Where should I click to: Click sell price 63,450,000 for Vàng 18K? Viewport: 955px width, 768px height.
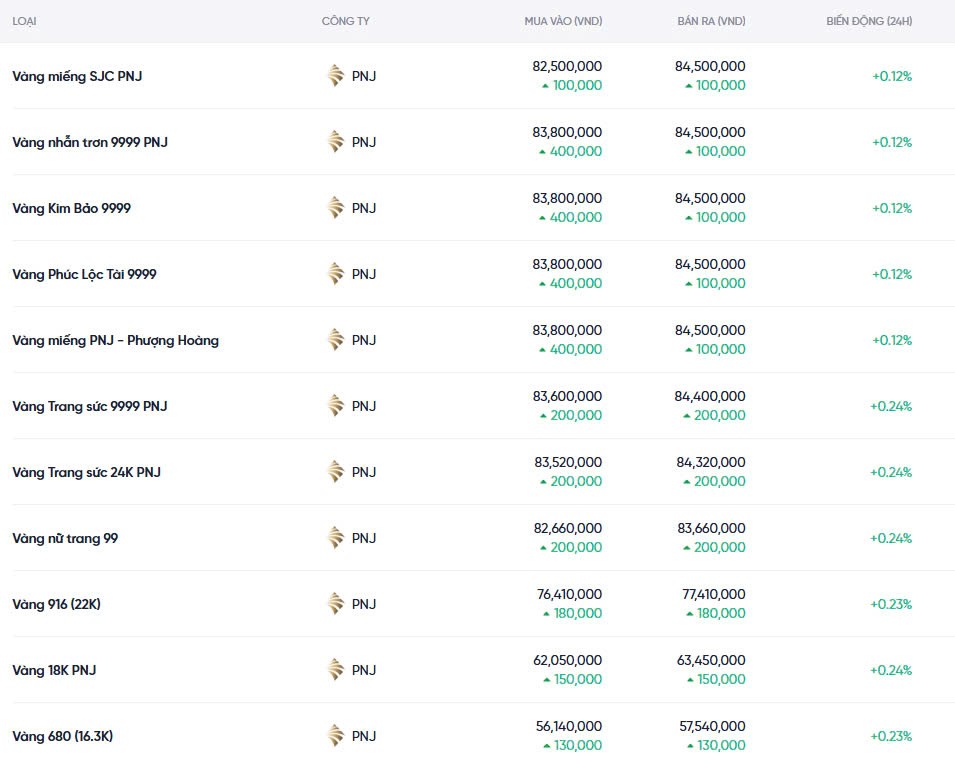click(710, 660)
